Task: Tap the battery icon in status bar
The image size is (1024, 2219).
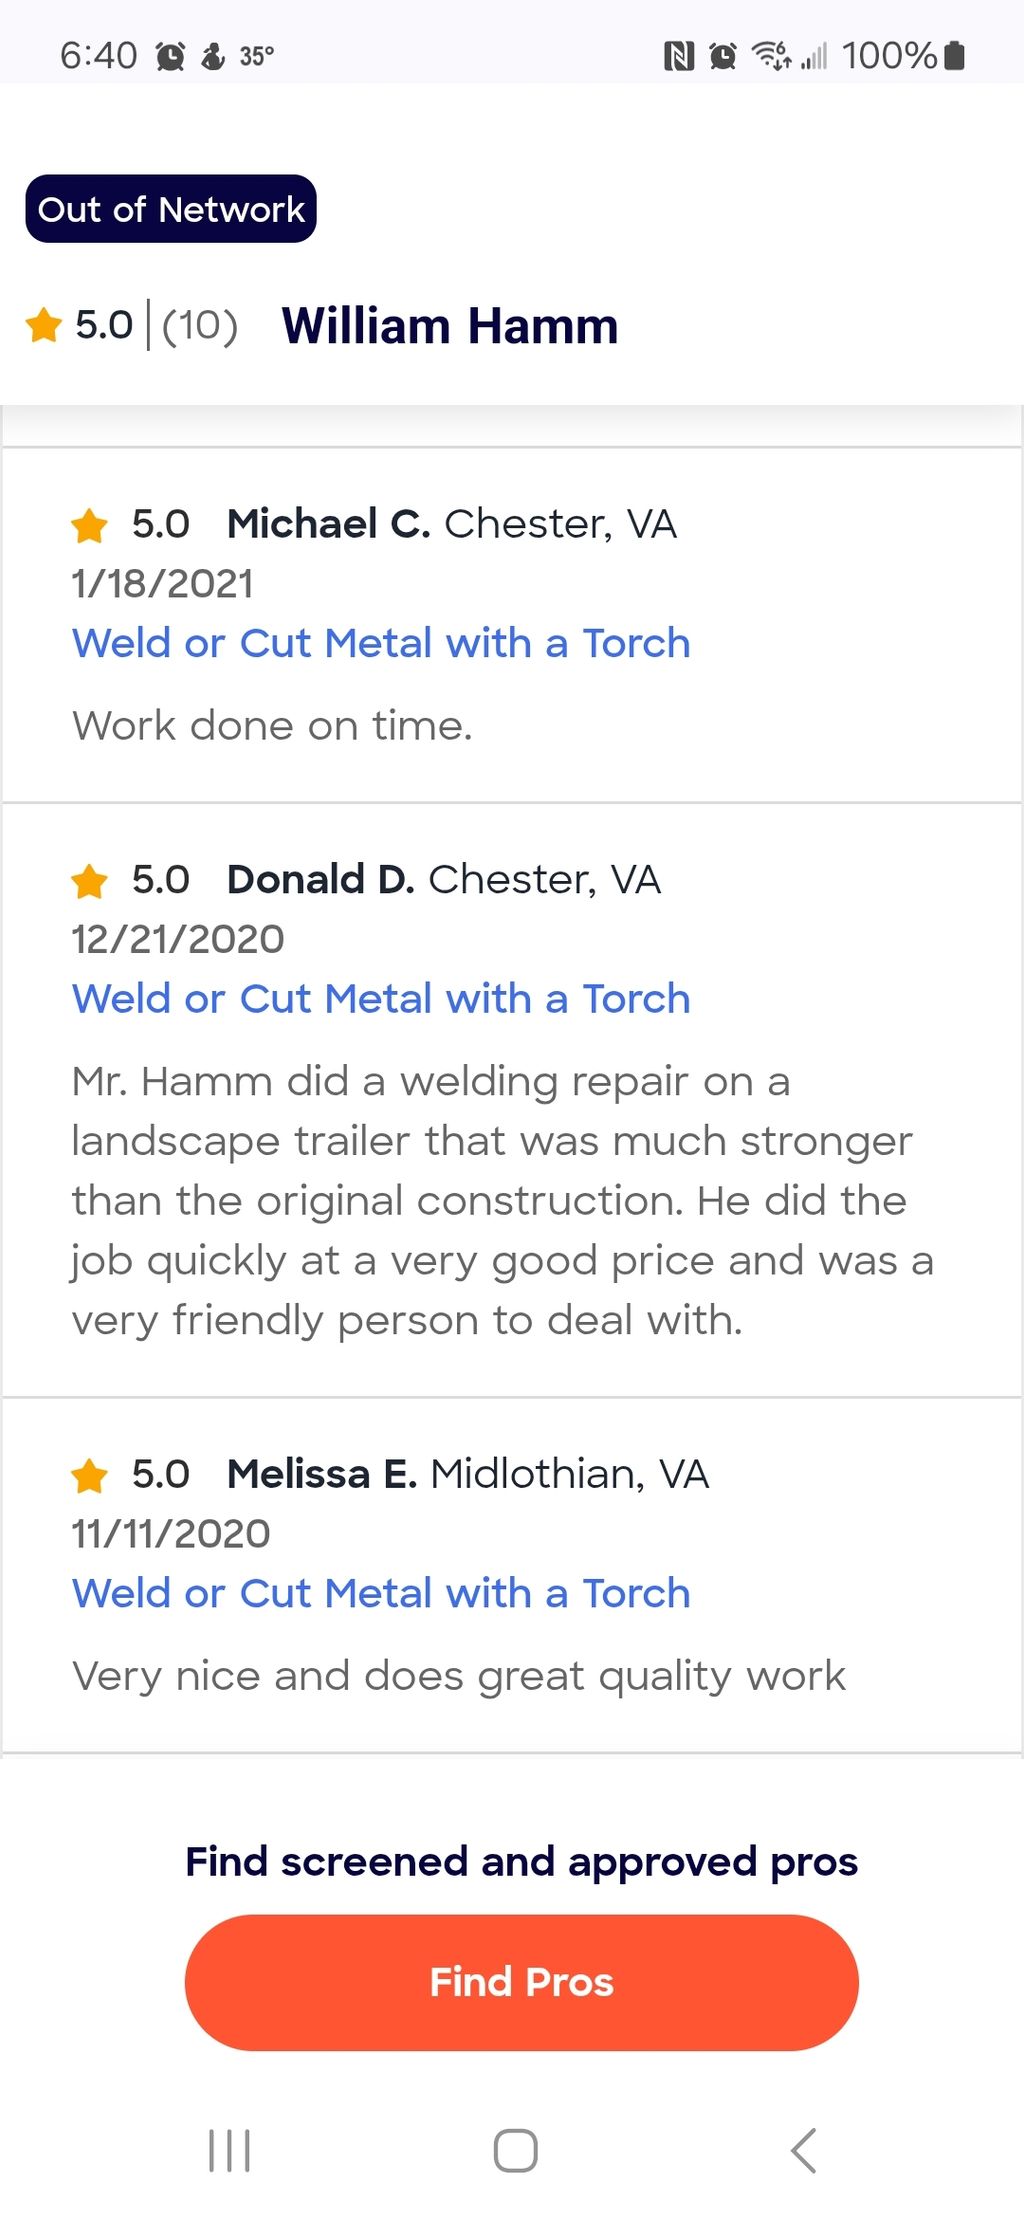Action: coord(954,56)
